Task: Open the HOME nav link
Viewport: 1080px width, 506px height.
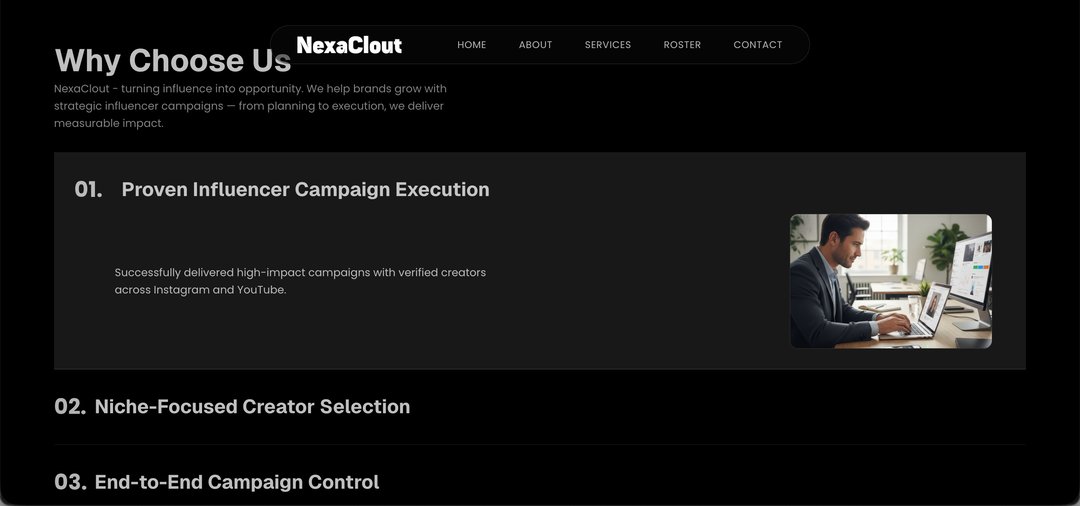Action: (471, 45)
